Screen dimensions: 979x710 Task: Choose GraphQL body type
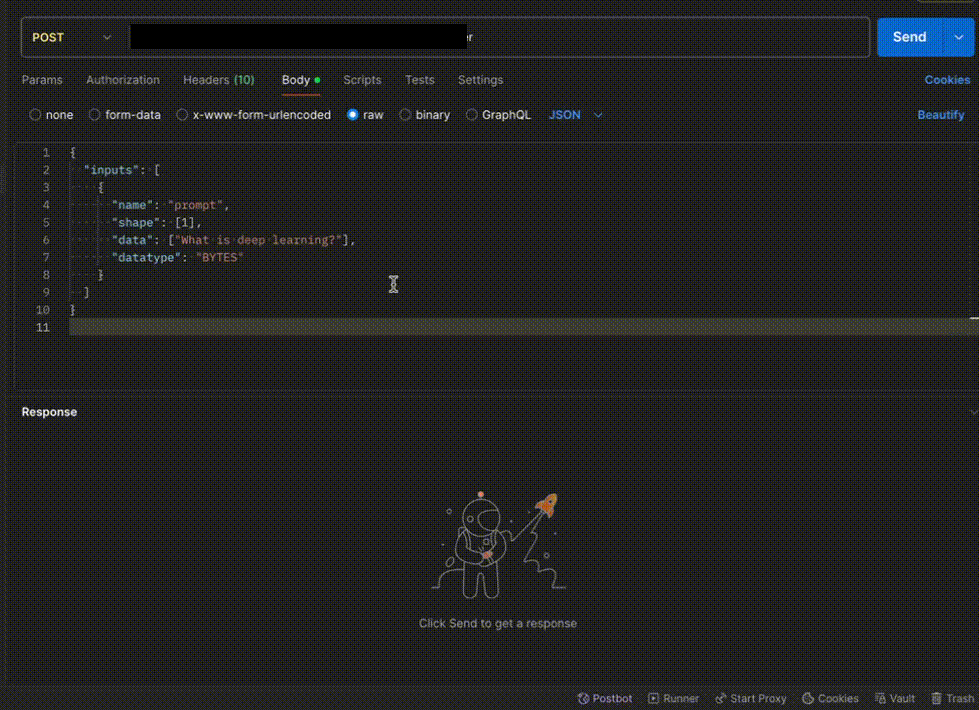[472, 115]
